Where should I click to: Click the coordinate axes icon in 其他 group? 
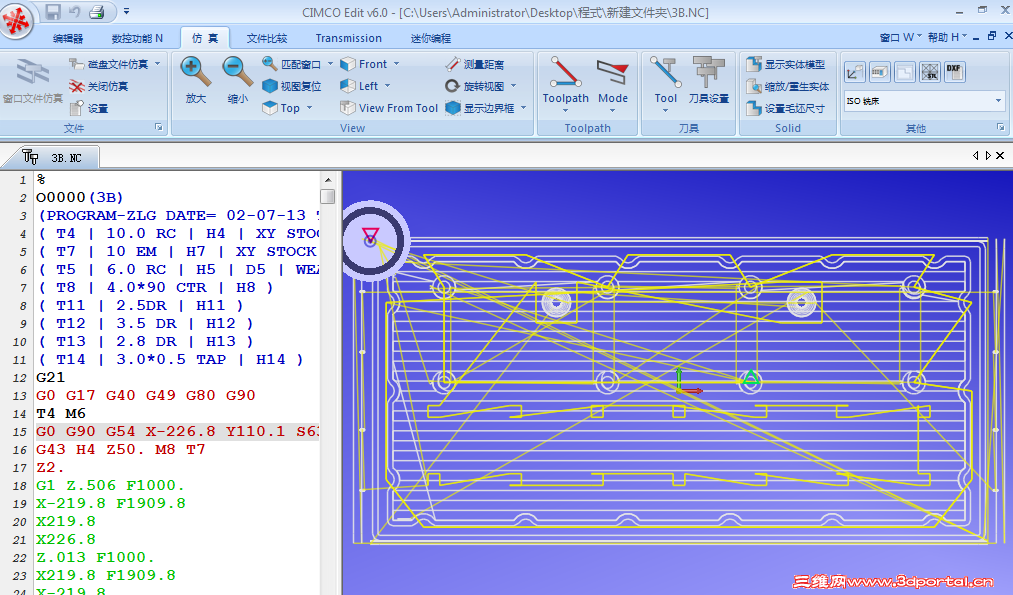[855, 72]
